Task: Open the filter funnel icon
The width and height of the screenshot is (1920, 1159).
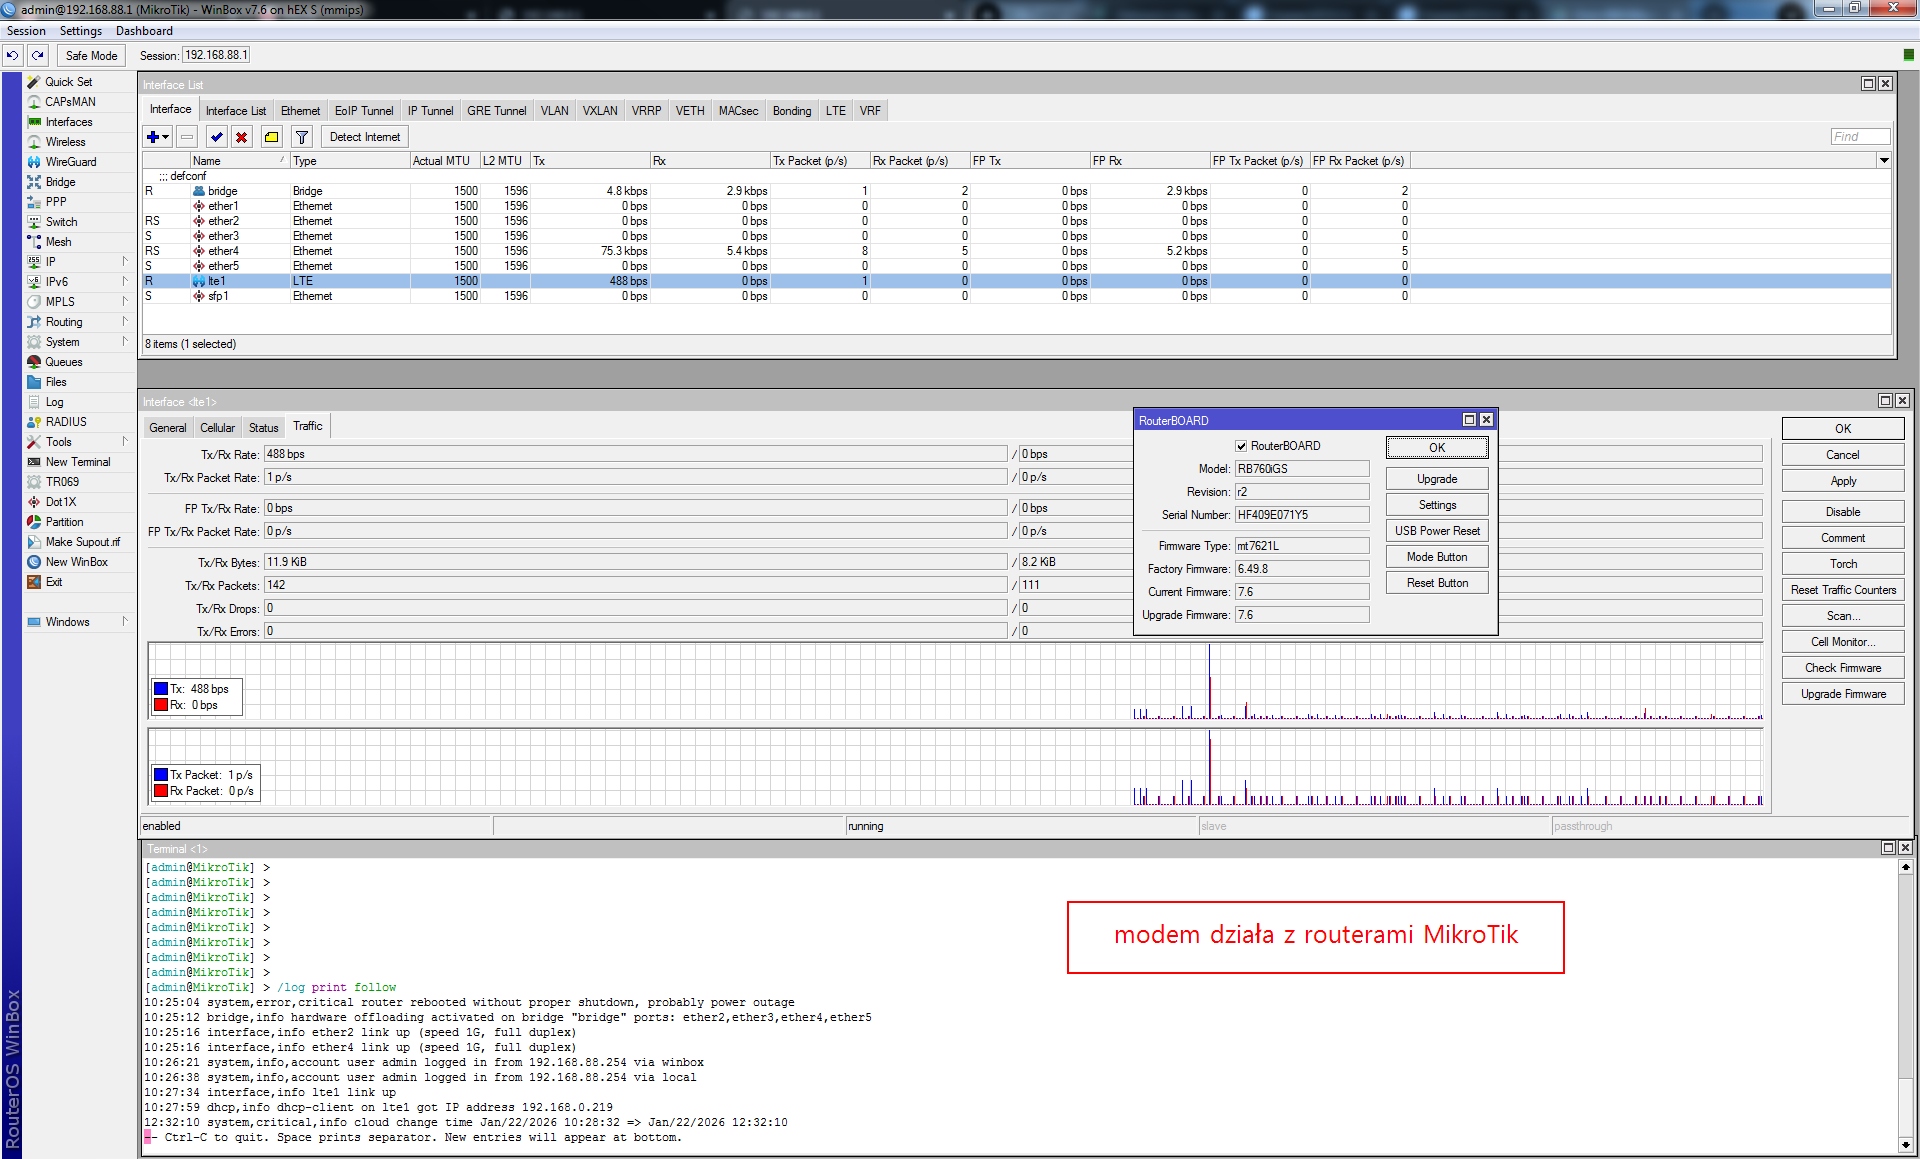Action: coord(302,137)
